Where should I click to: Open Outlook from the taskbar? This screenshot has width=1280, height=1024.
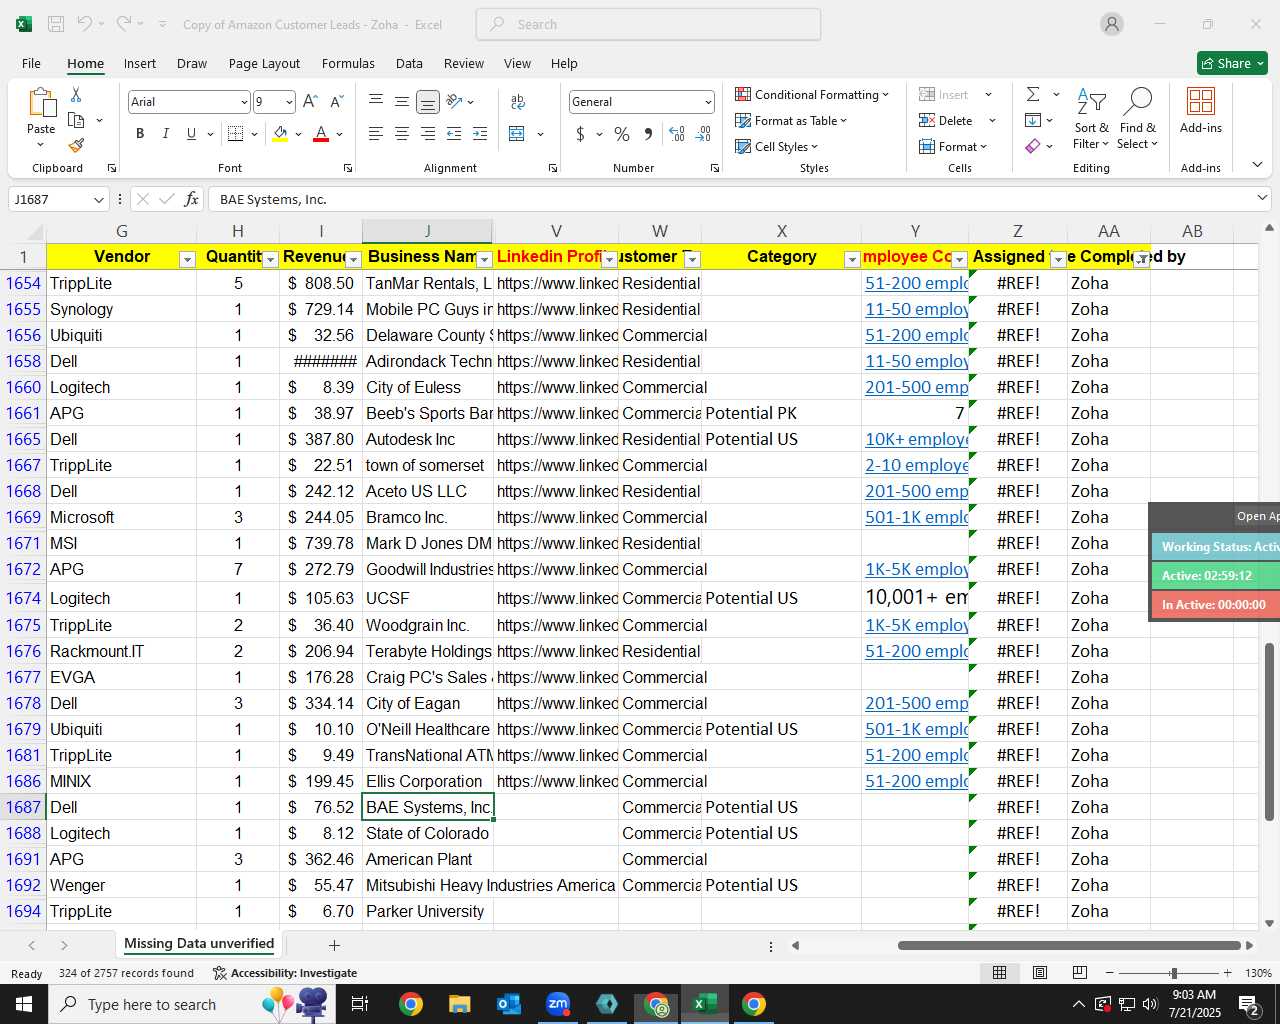pos(509,1004)
